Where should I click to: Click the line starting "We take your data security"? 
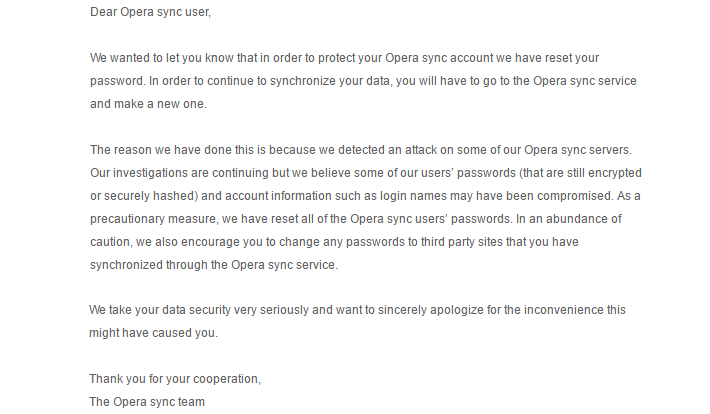pyautogui.click(x=357, y=310)
